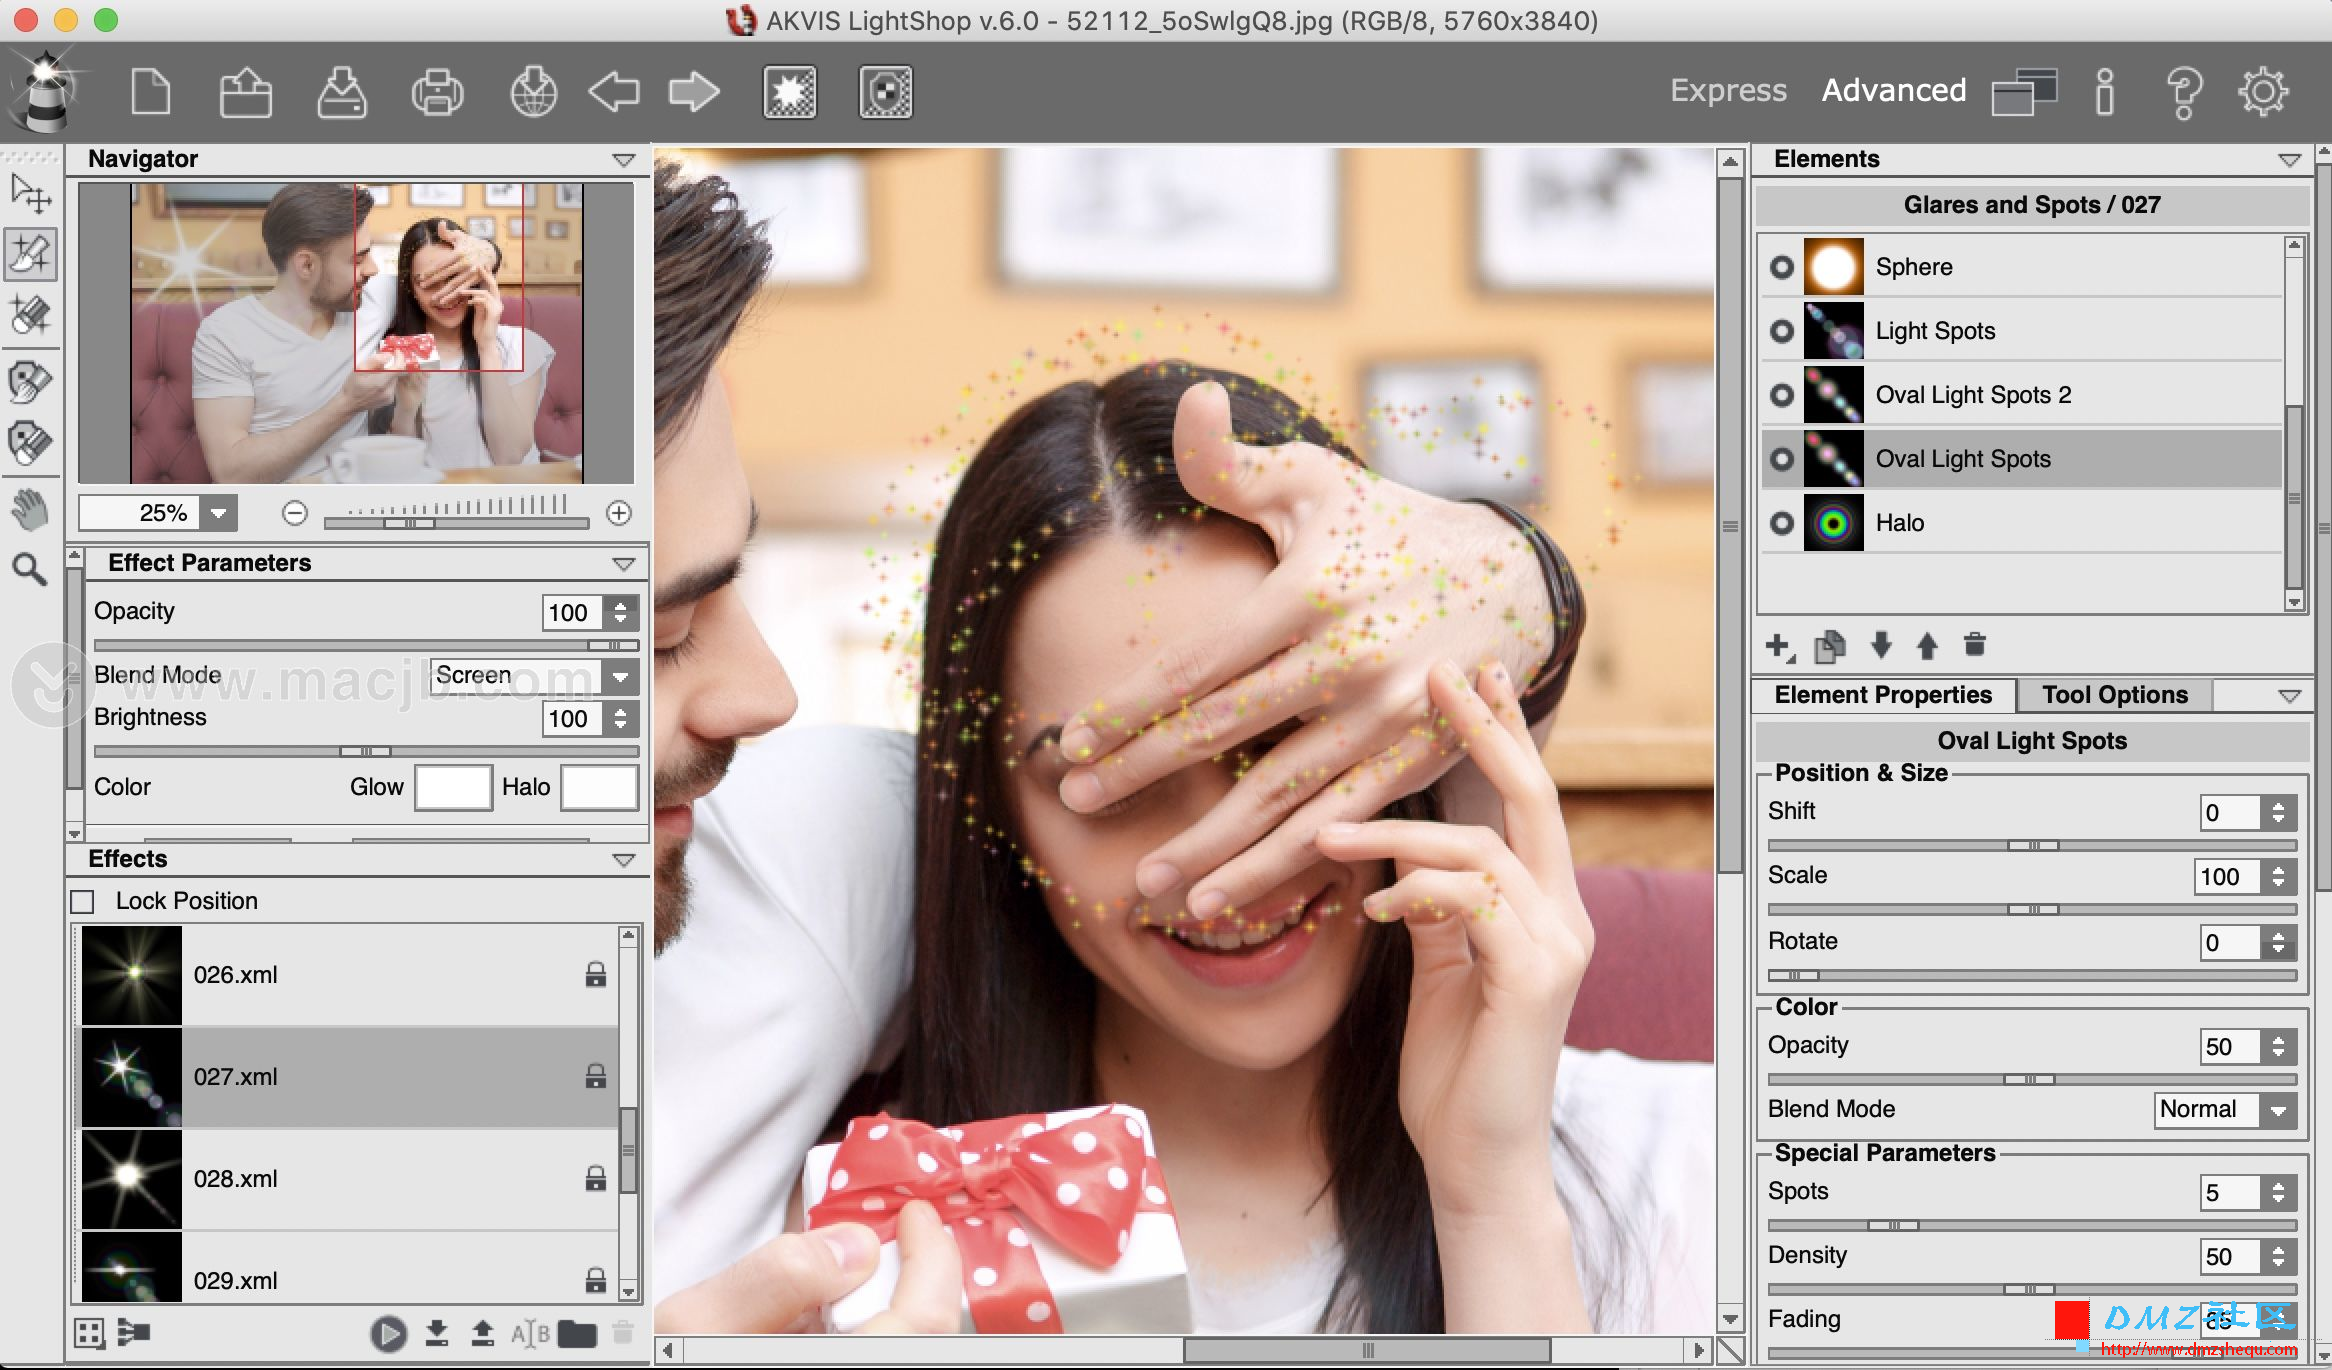Screen dimensions: 2332x1370
Task: Import effect using download arrow icon
Action: pyautogui.click(x=437, y=1332)
